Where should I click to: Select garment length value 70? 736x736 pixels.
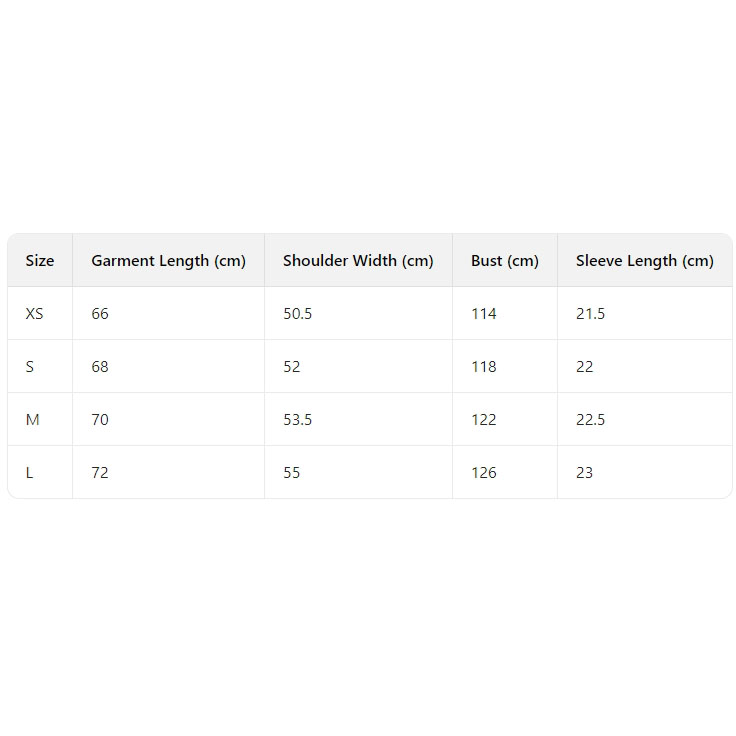coord(100,420)
